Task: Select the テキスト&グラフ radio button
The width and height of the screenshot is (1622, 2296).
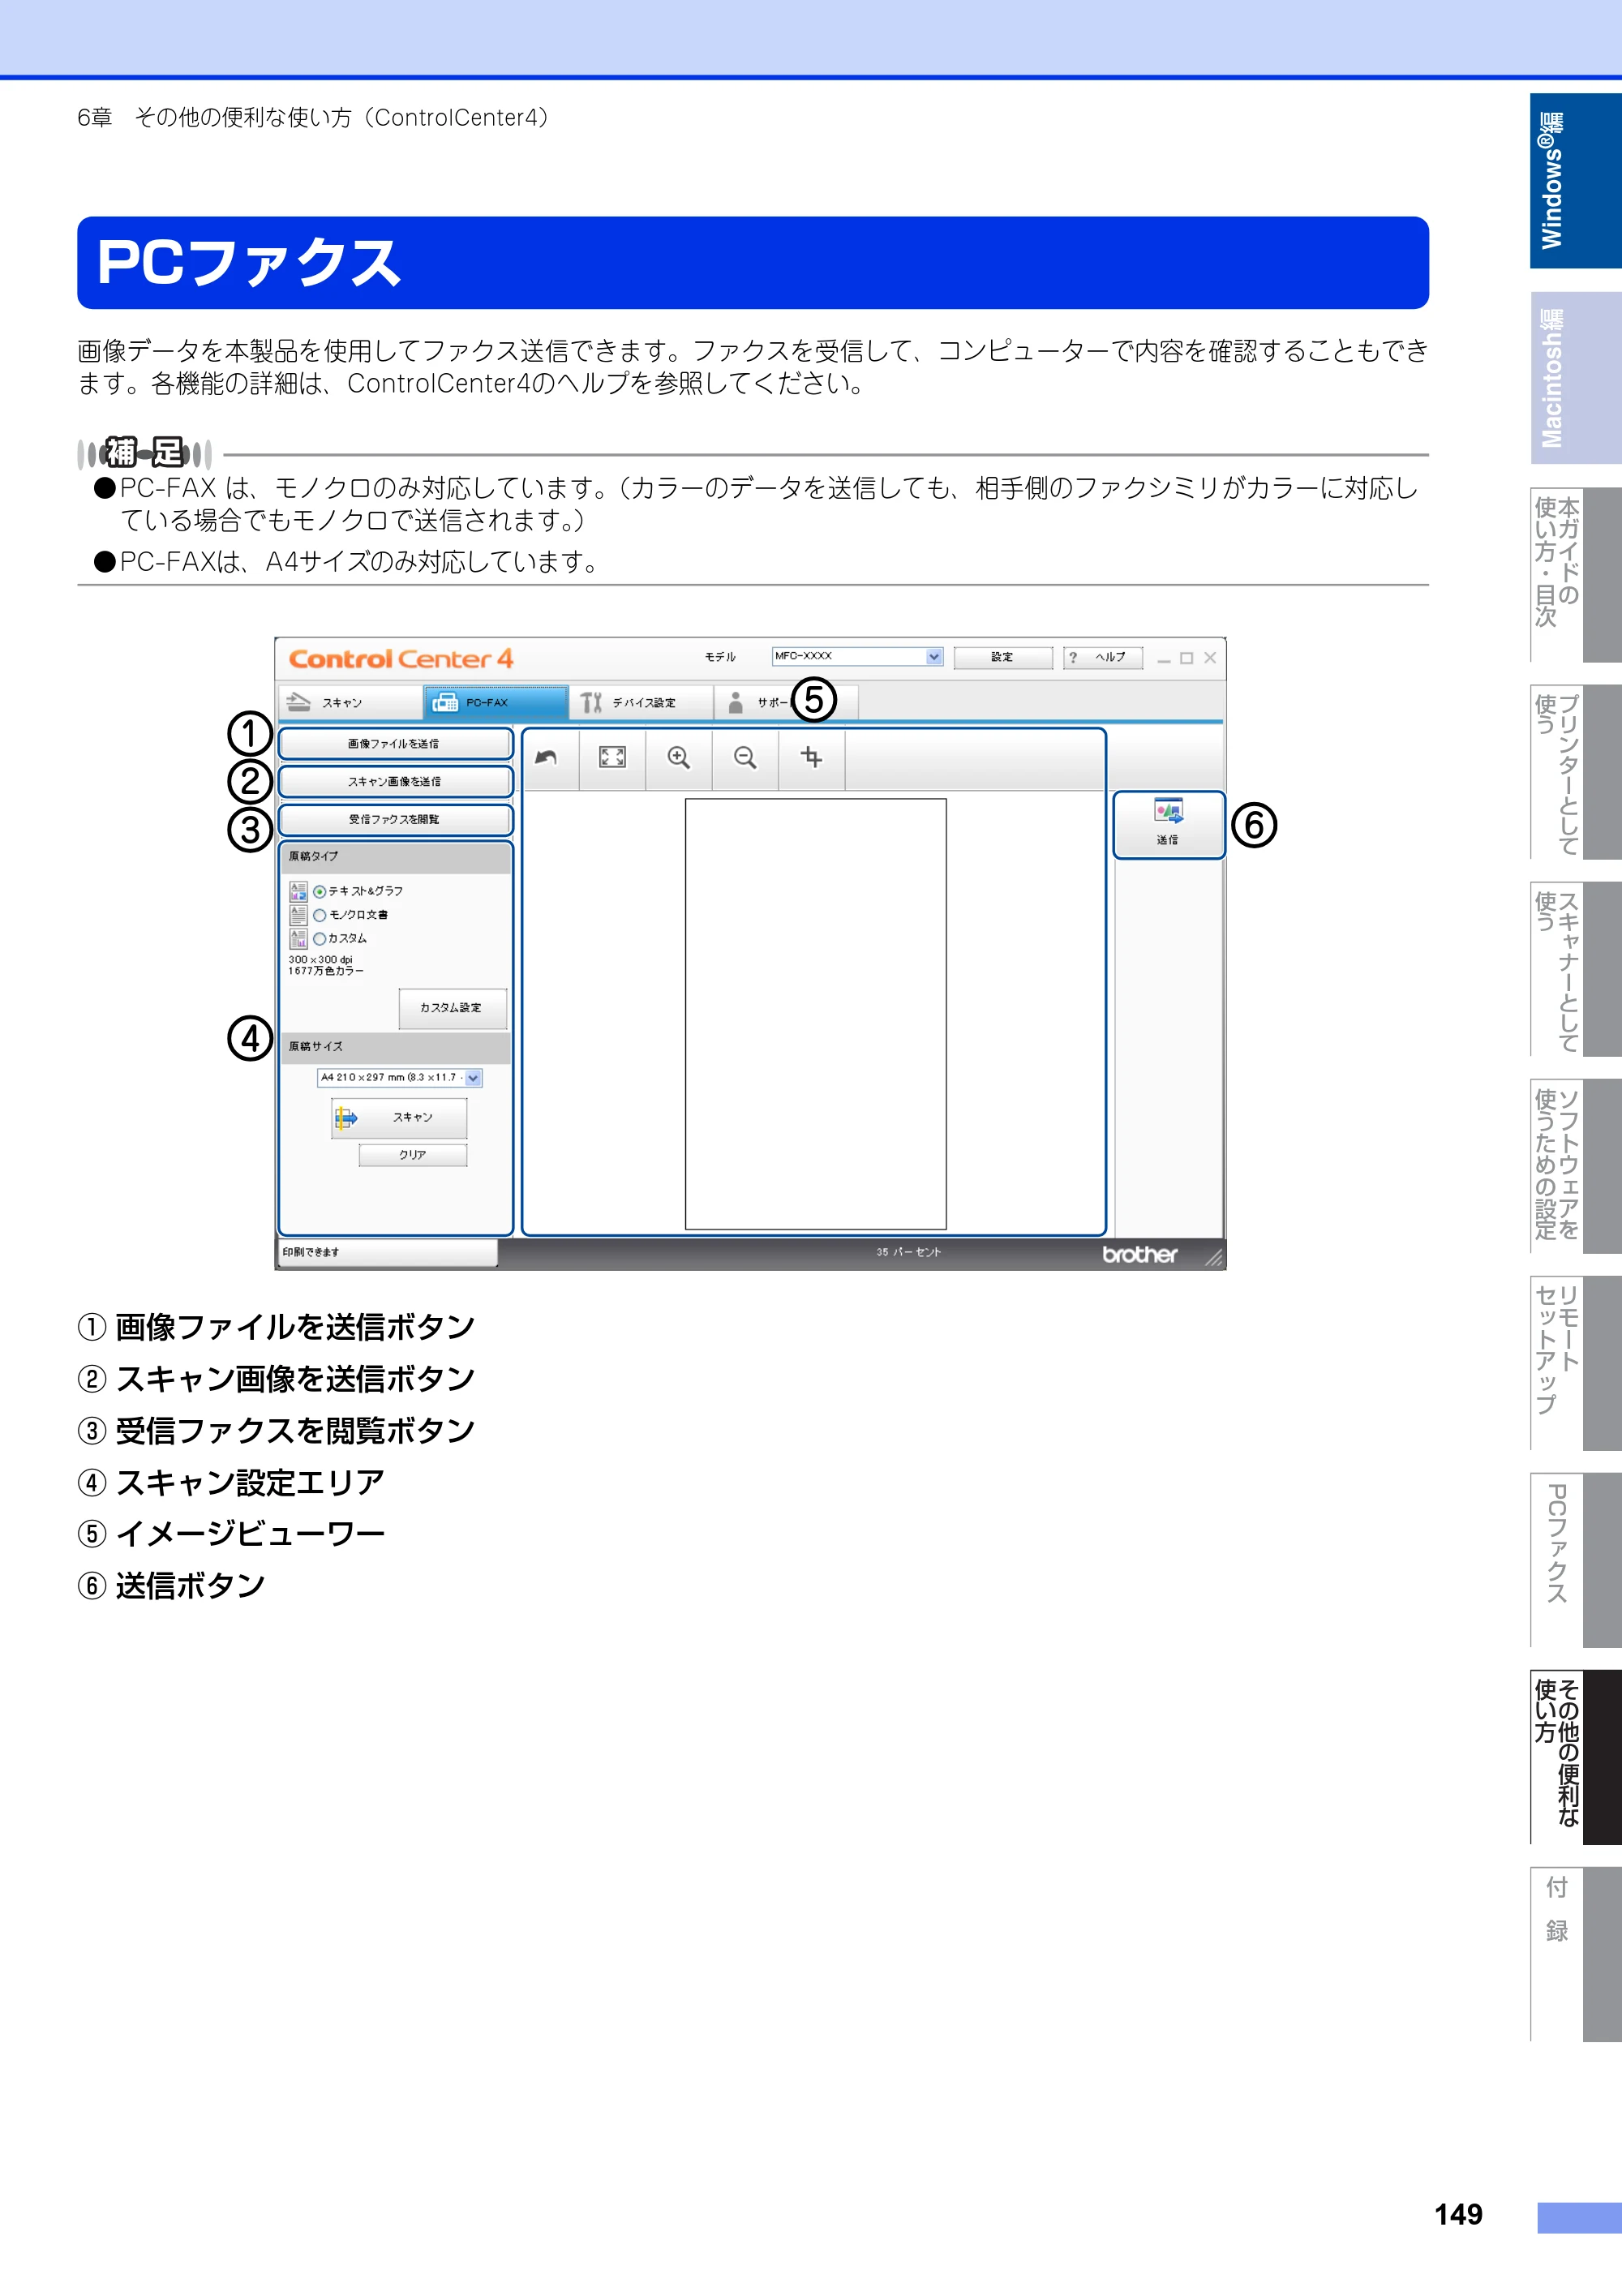Action: 320,892
